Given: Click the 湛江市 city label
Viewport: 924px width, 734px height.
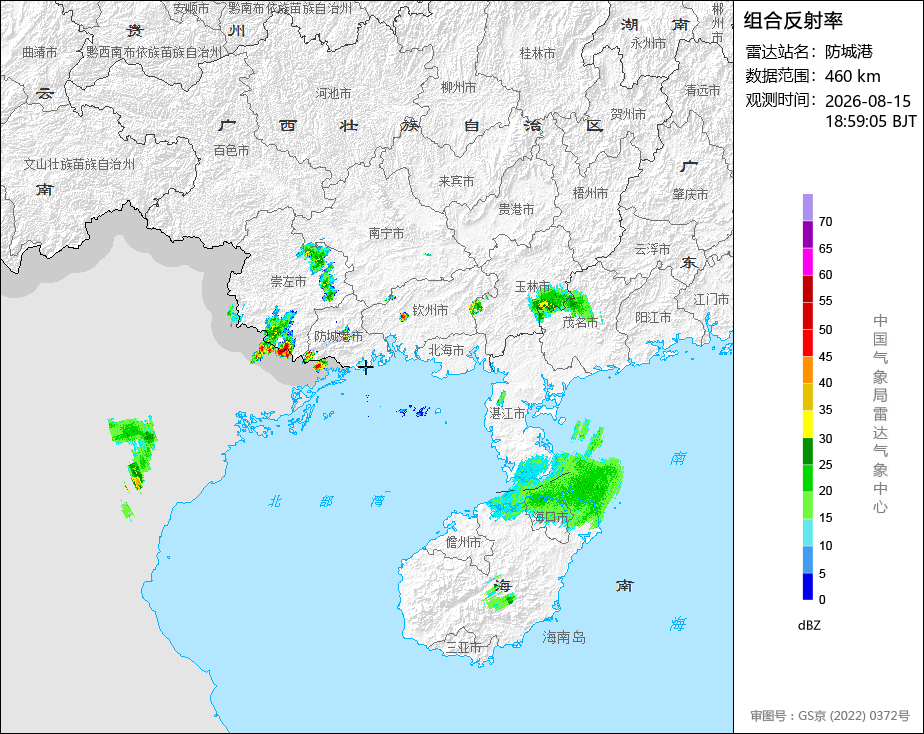Looking at the screenshot, I should coord(507,414).
